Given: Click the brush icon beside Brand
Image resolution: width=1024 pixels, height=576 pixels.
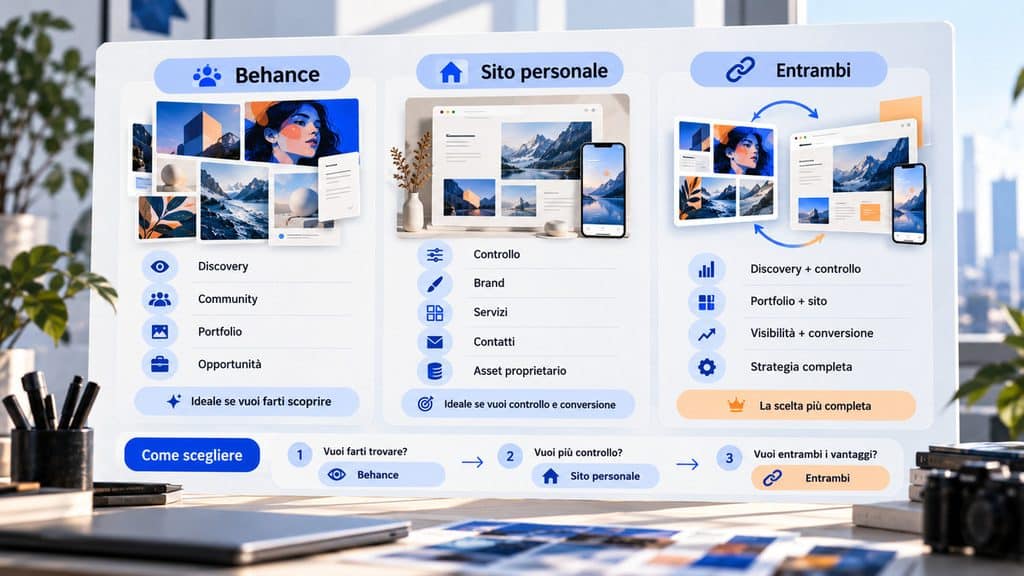Looking at the screenshot, I should pos(435,283).
